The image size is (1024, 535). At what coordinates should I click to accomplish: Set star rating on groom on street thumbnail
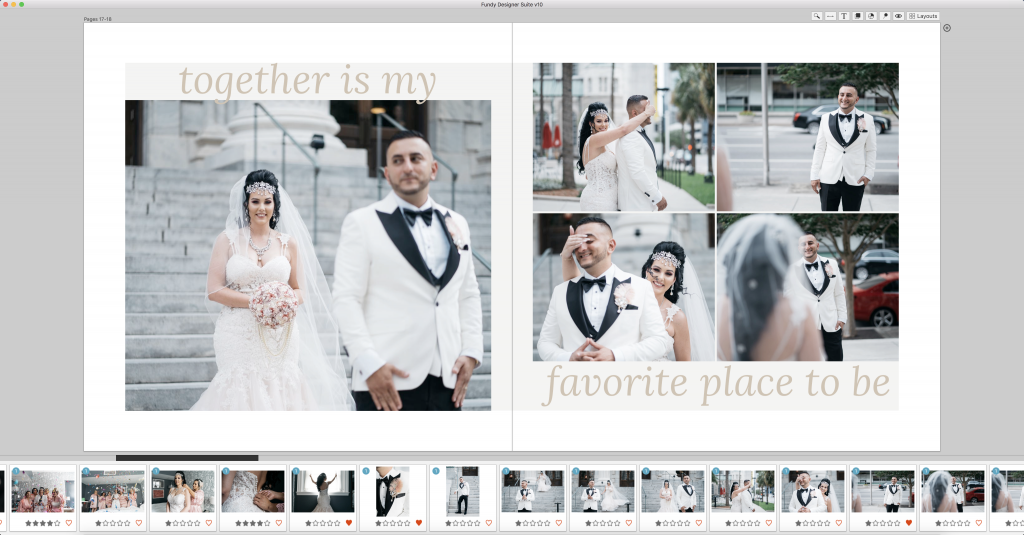[882, 523]
